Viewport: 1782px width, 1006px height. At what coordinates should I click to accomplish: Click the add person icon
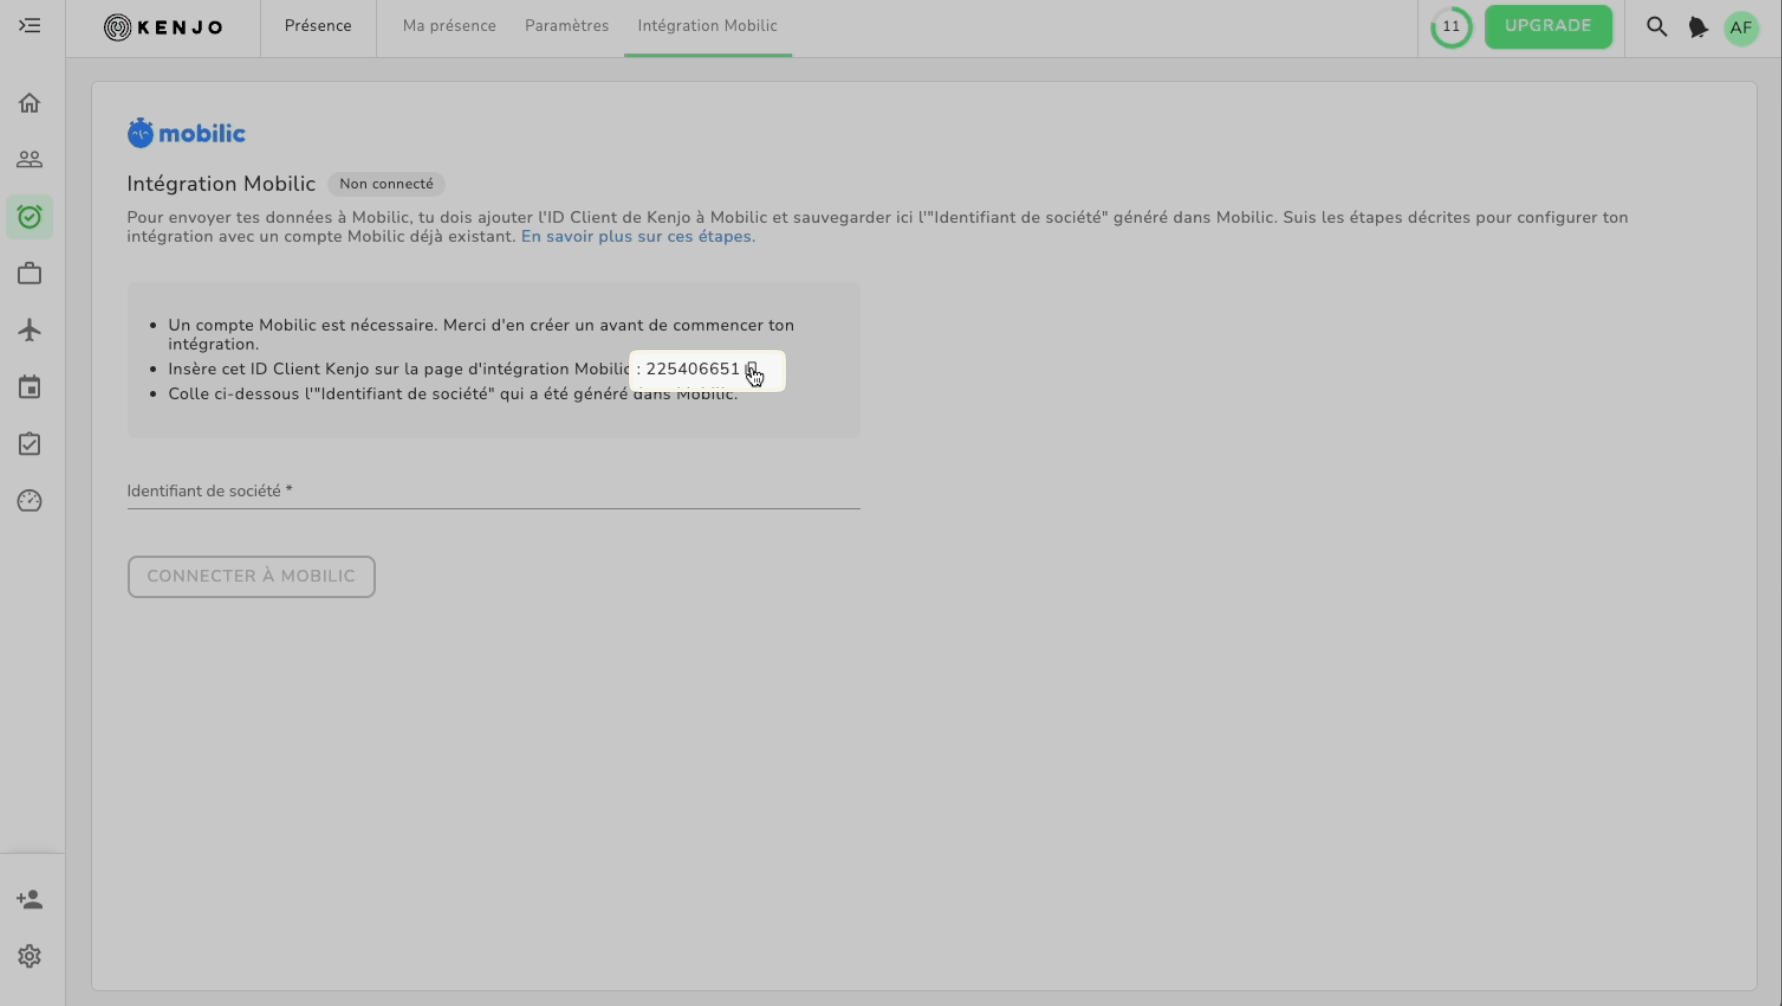coord(30,900)
